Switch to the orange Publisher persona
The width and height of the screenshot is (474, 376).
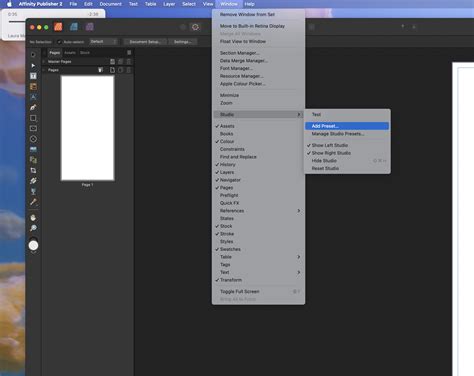[x=58, y=27]
